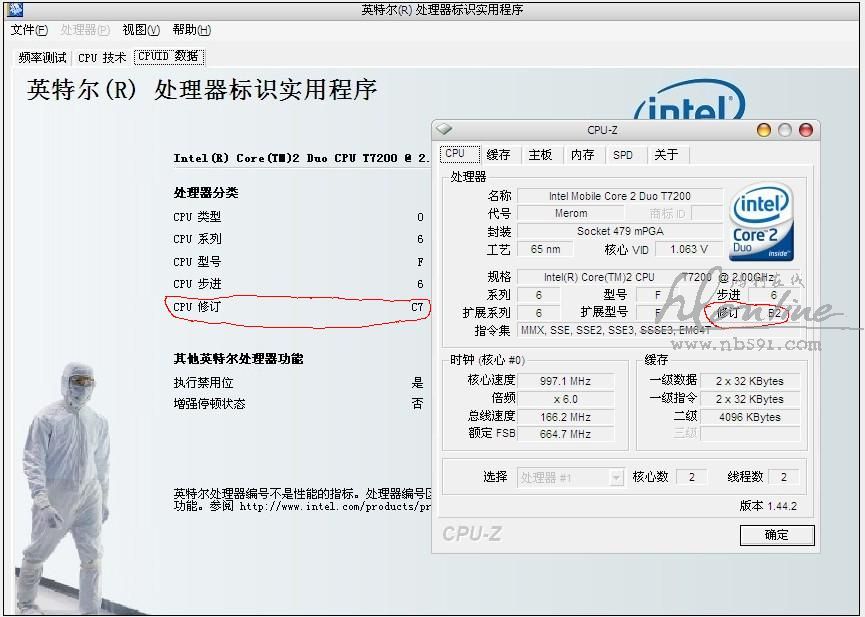Open the 关于 tab in CPU-Z
865x617 pixels.
[665, 155]
